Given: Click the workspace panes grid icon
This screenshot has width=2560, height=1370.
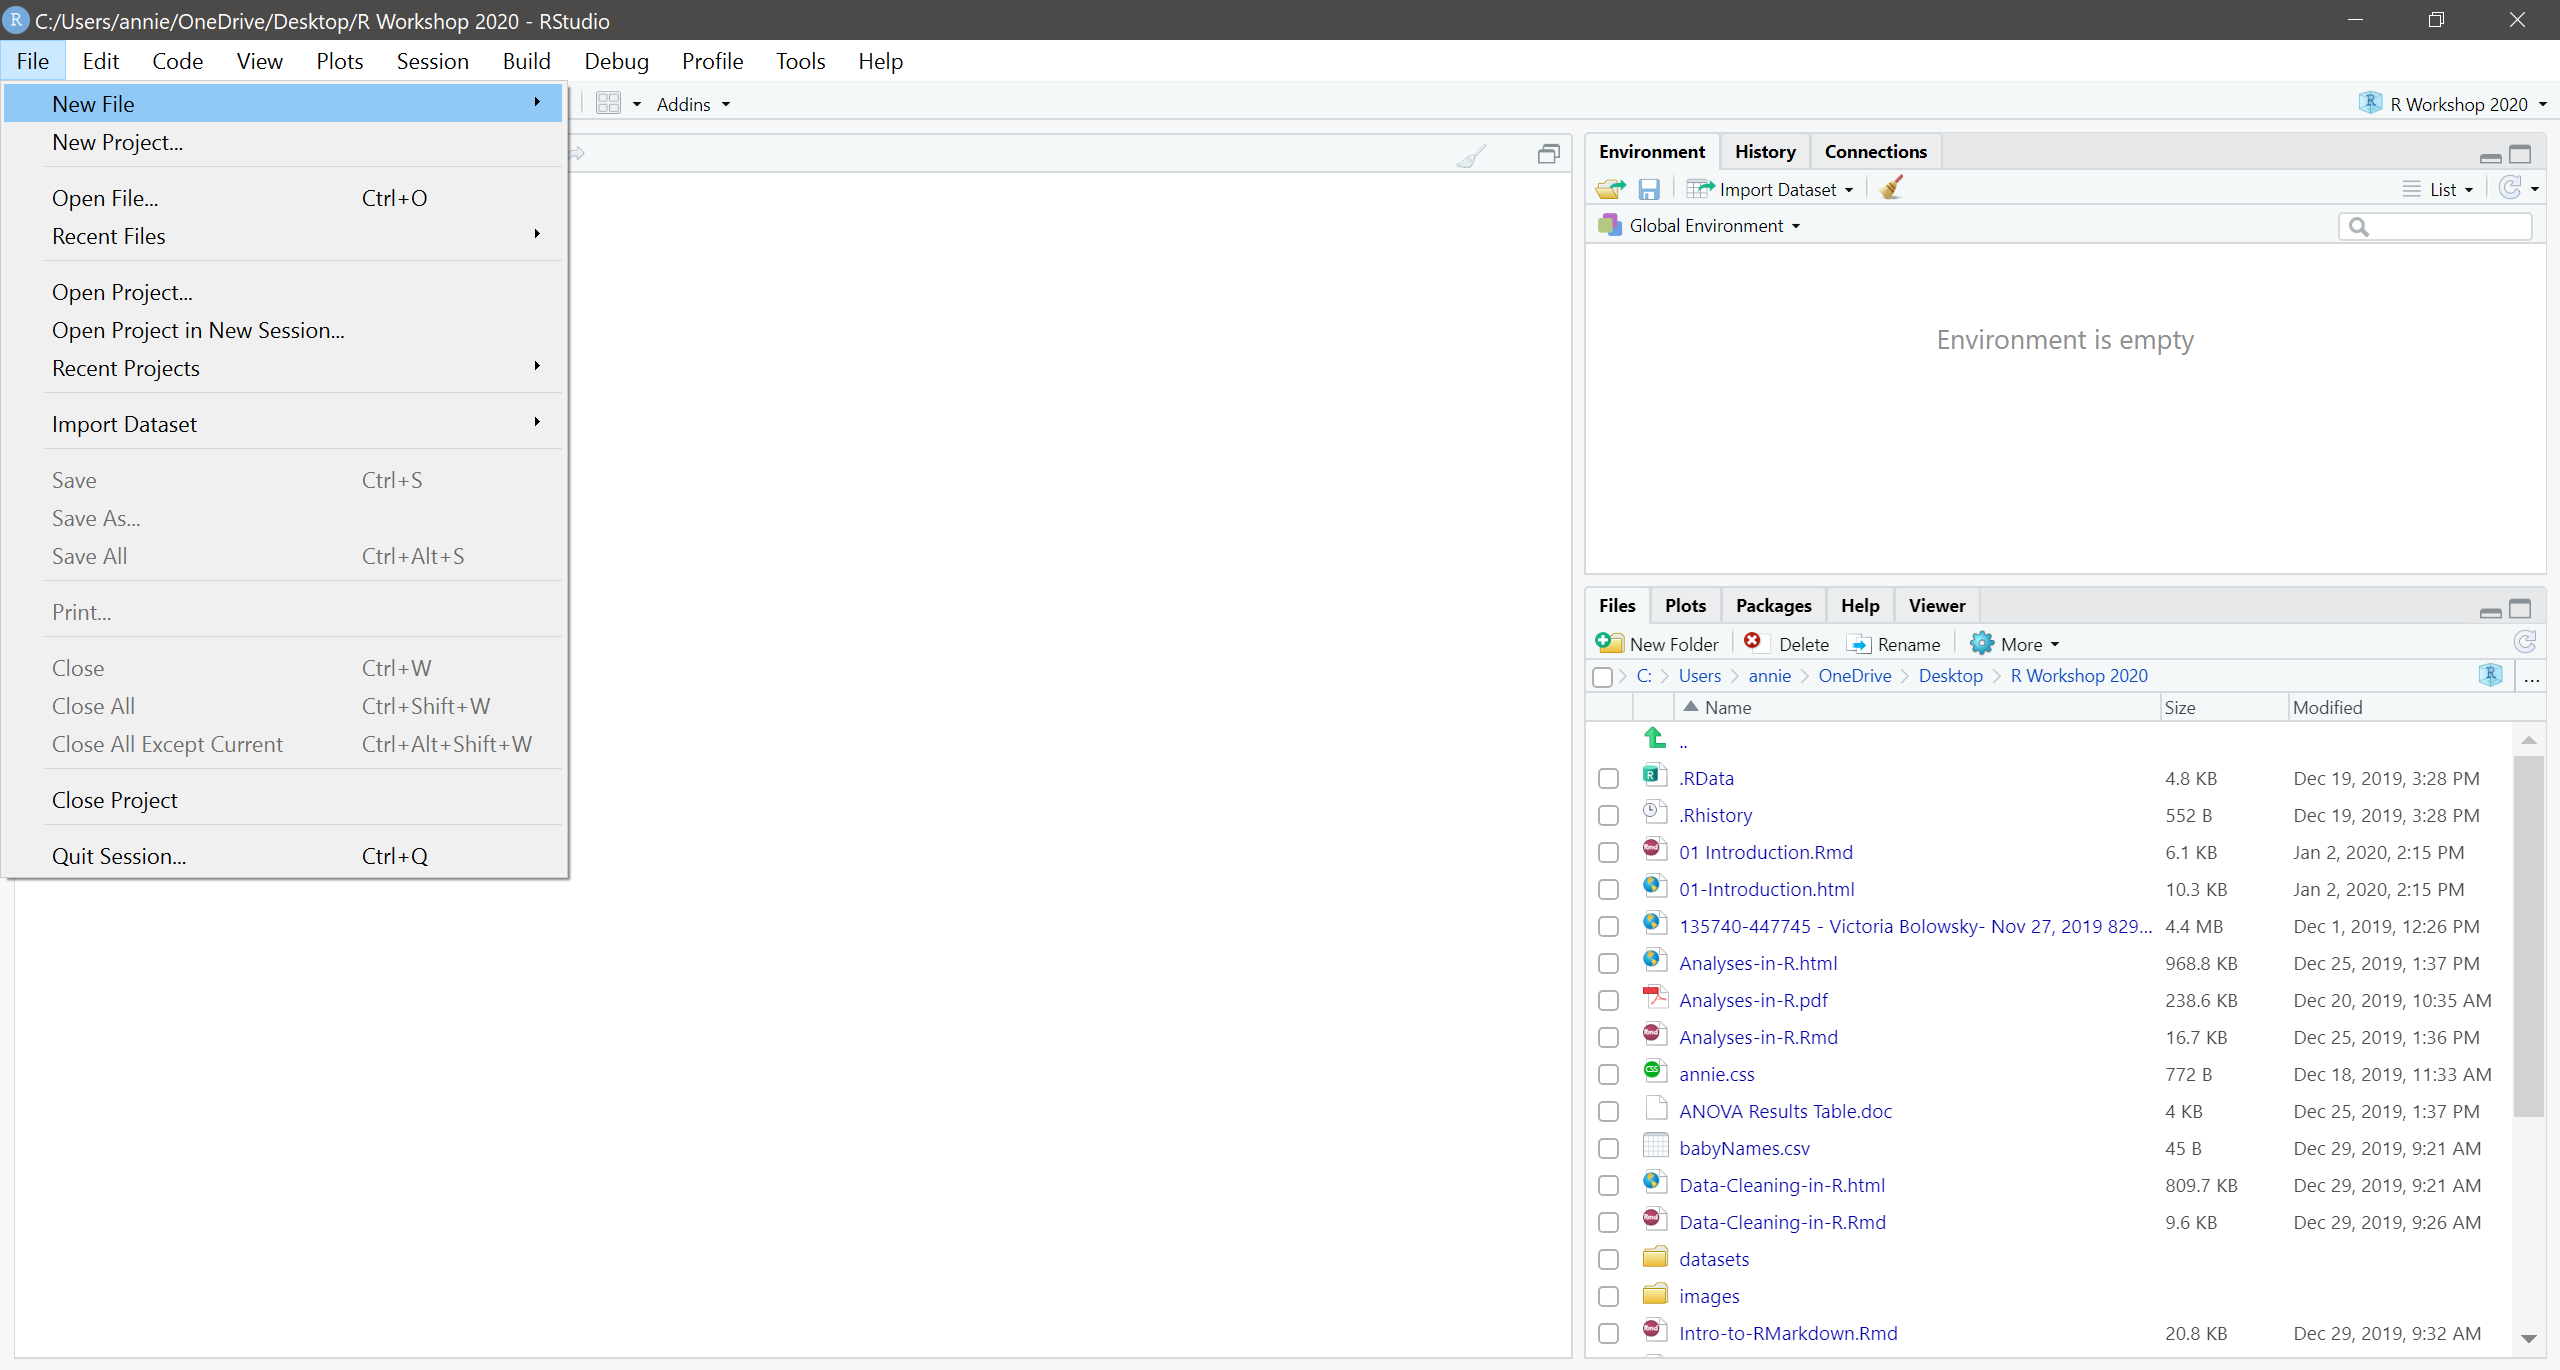Looking at the screenshot, I should [608, 103].
